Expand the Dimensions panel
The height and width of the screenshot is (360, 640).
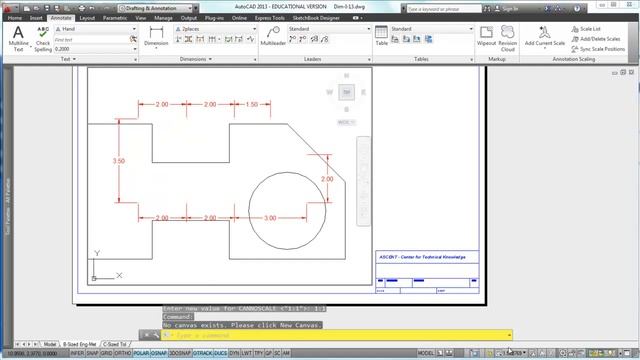coord(196,59)
